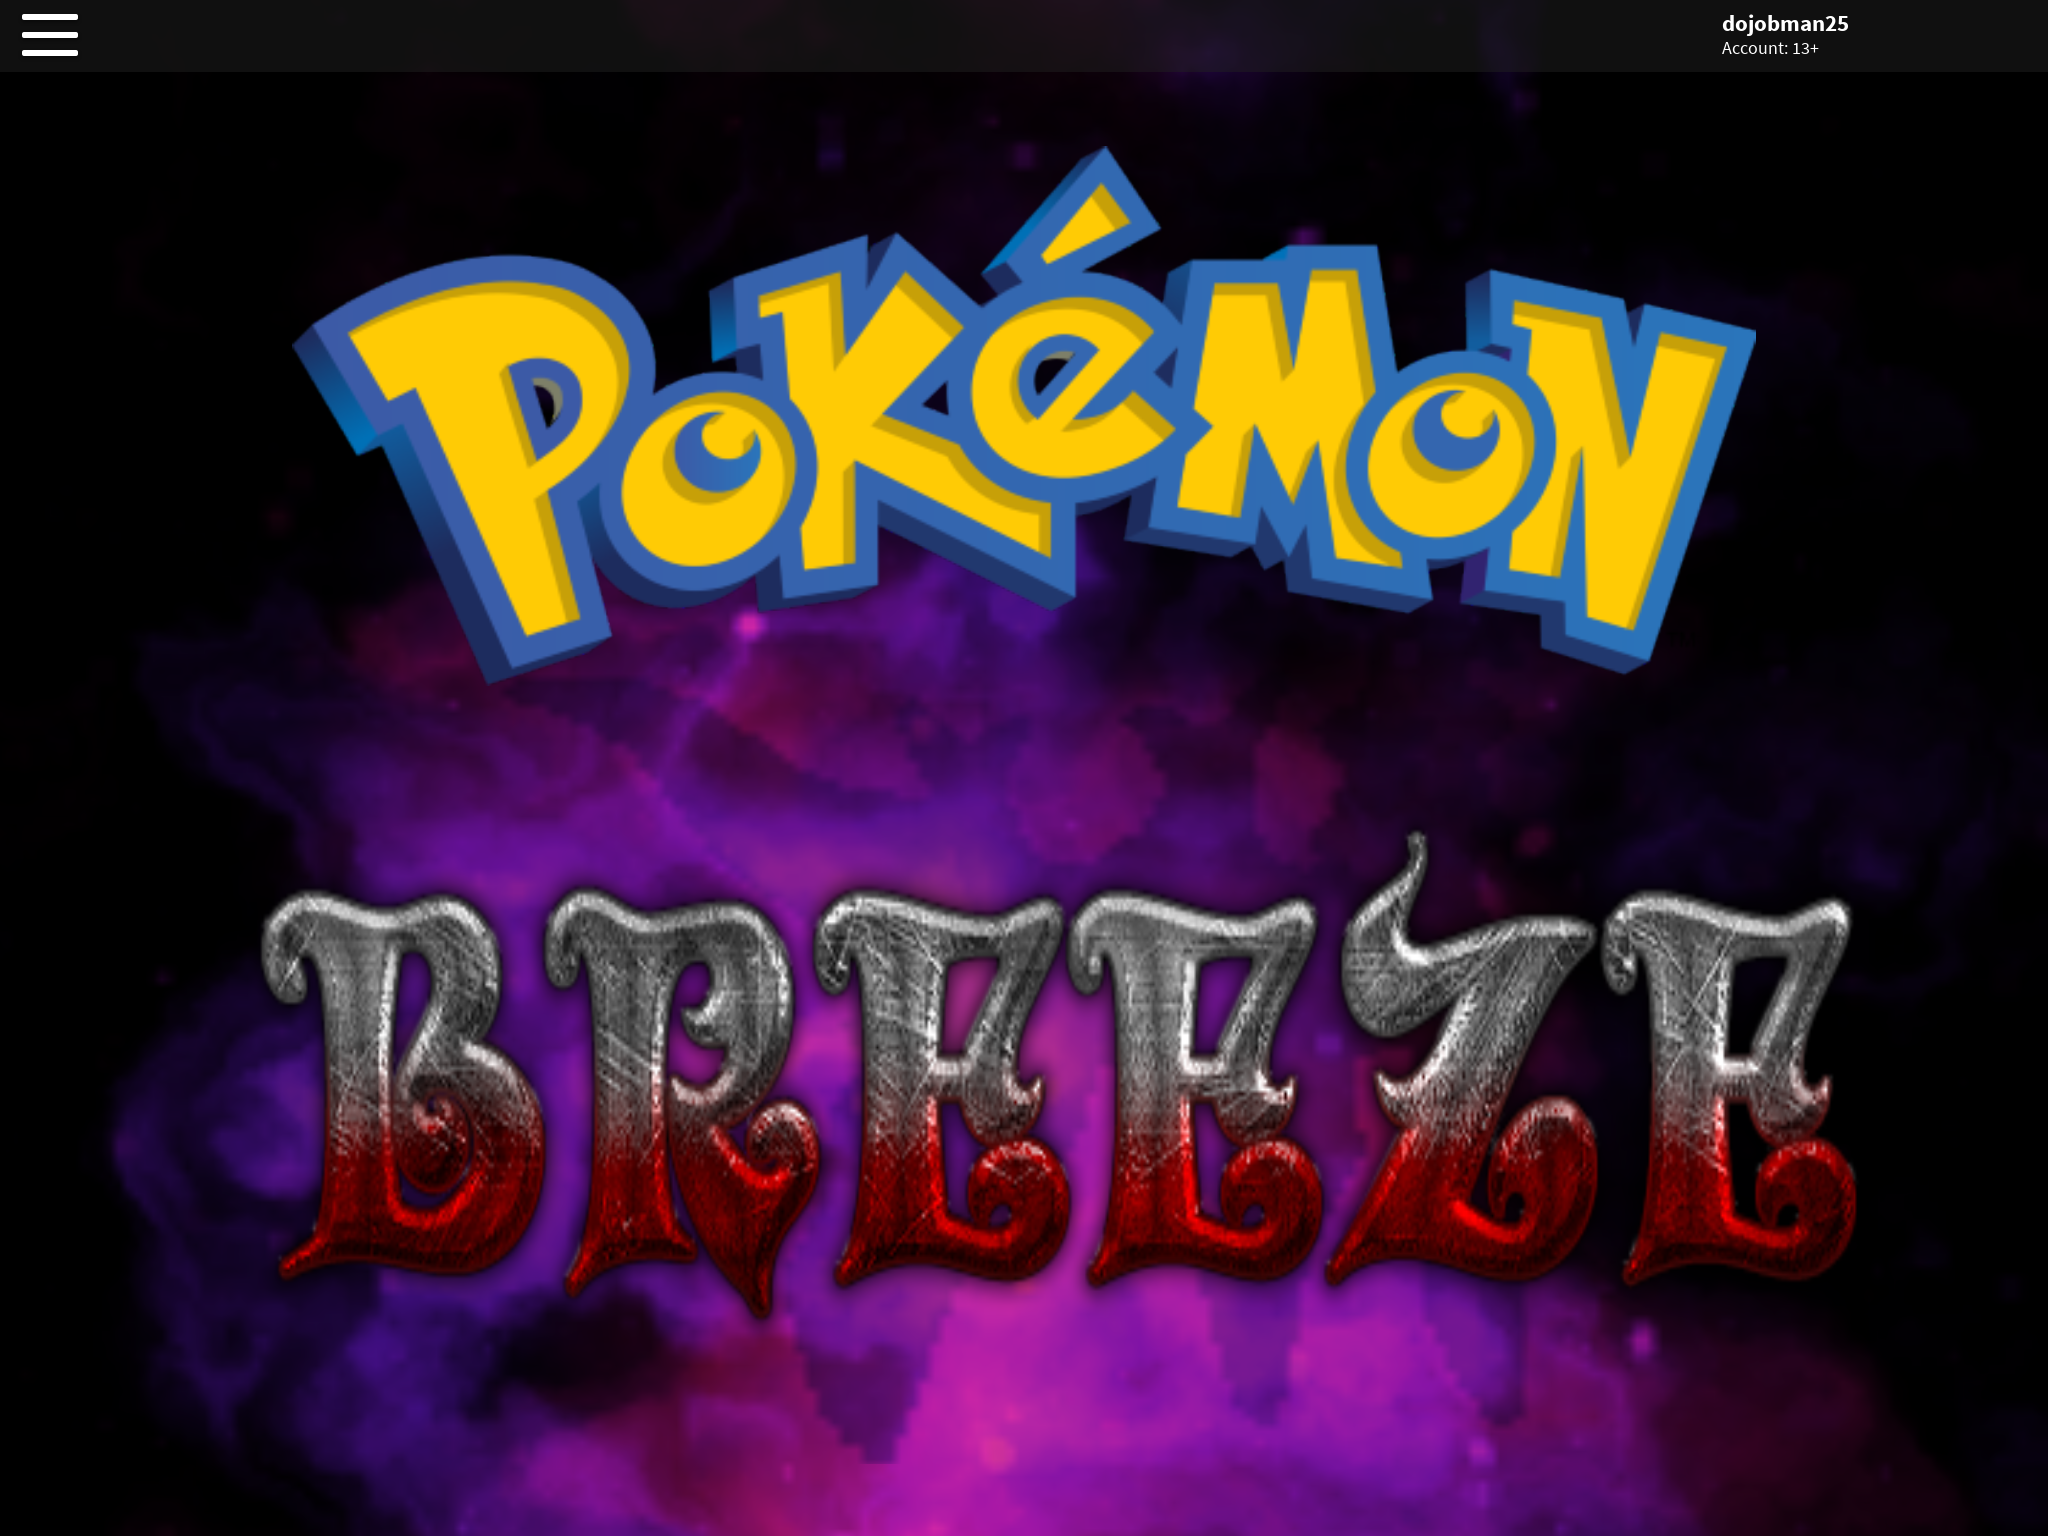Click the letter M in Pokémon logo
2048x1536 pixels.
(x=1290, y=420)
